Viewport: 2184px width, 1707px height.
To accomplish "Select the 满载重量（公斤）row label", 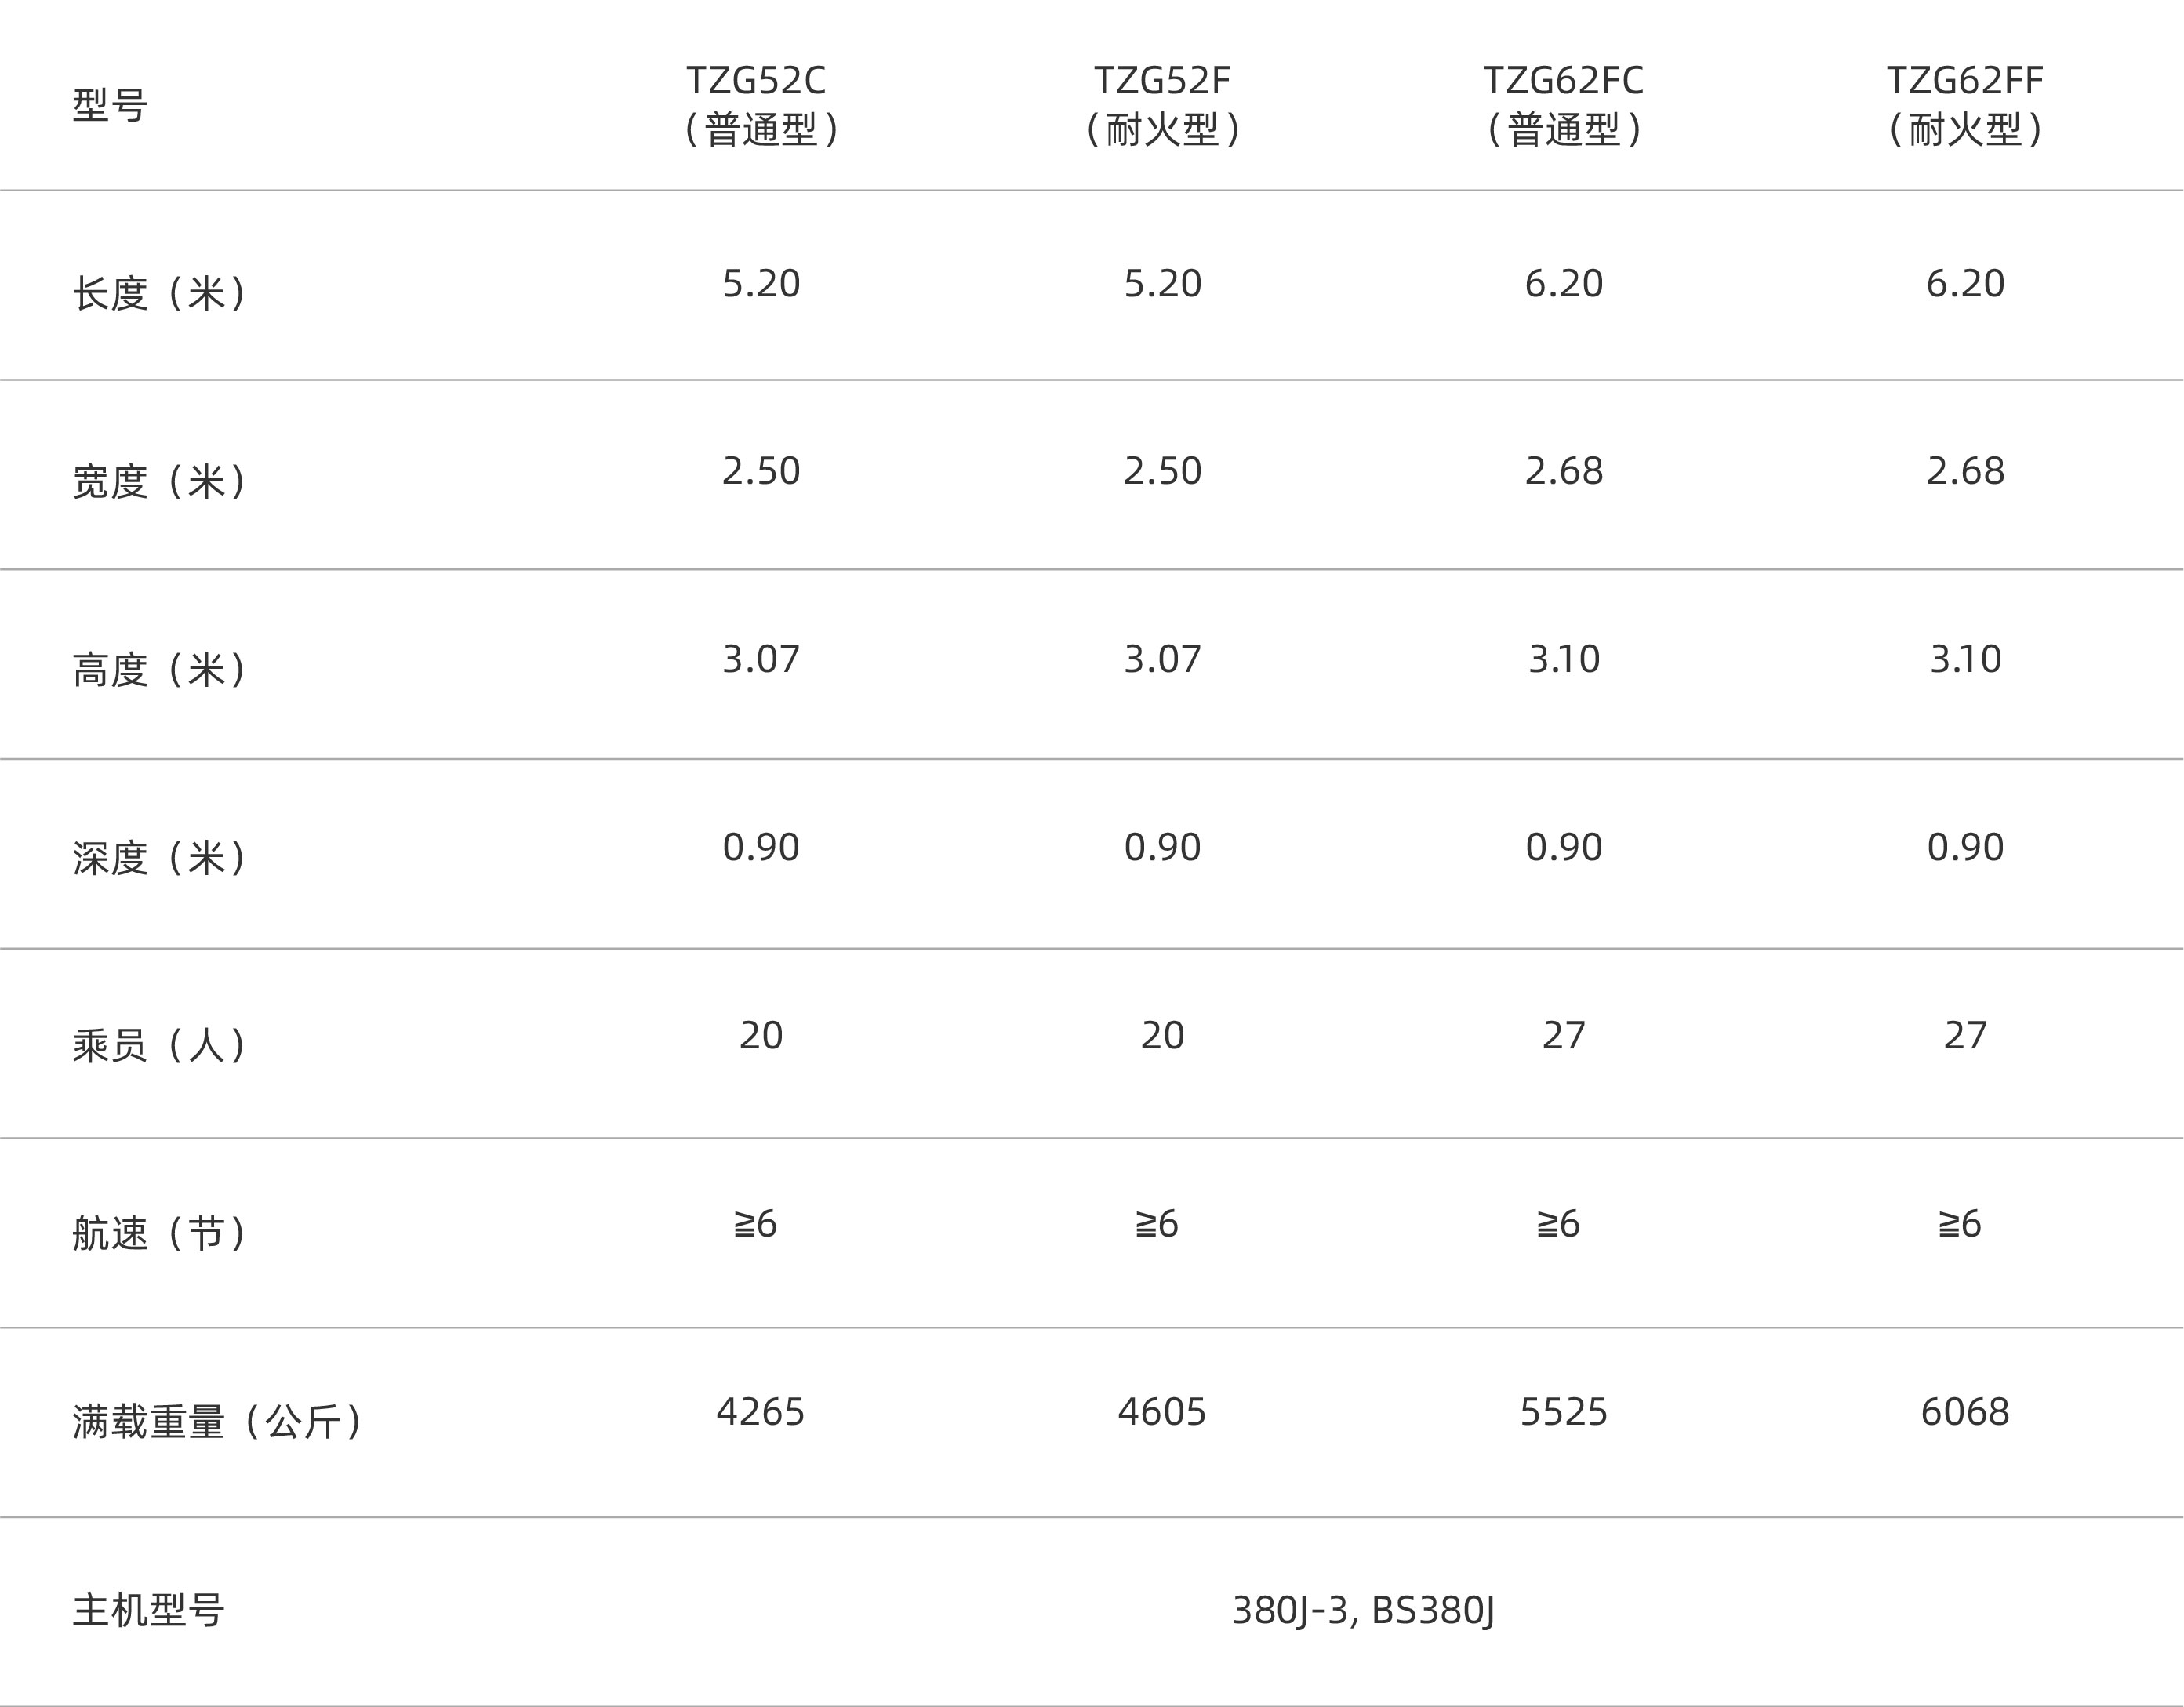I will (217, 1421).
